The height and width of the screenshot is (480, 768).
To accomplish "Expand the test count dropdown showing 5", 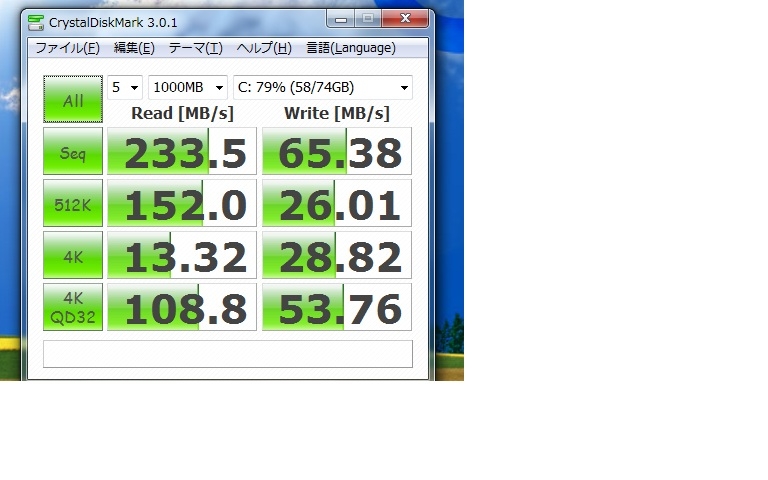I will coord(125,87).
